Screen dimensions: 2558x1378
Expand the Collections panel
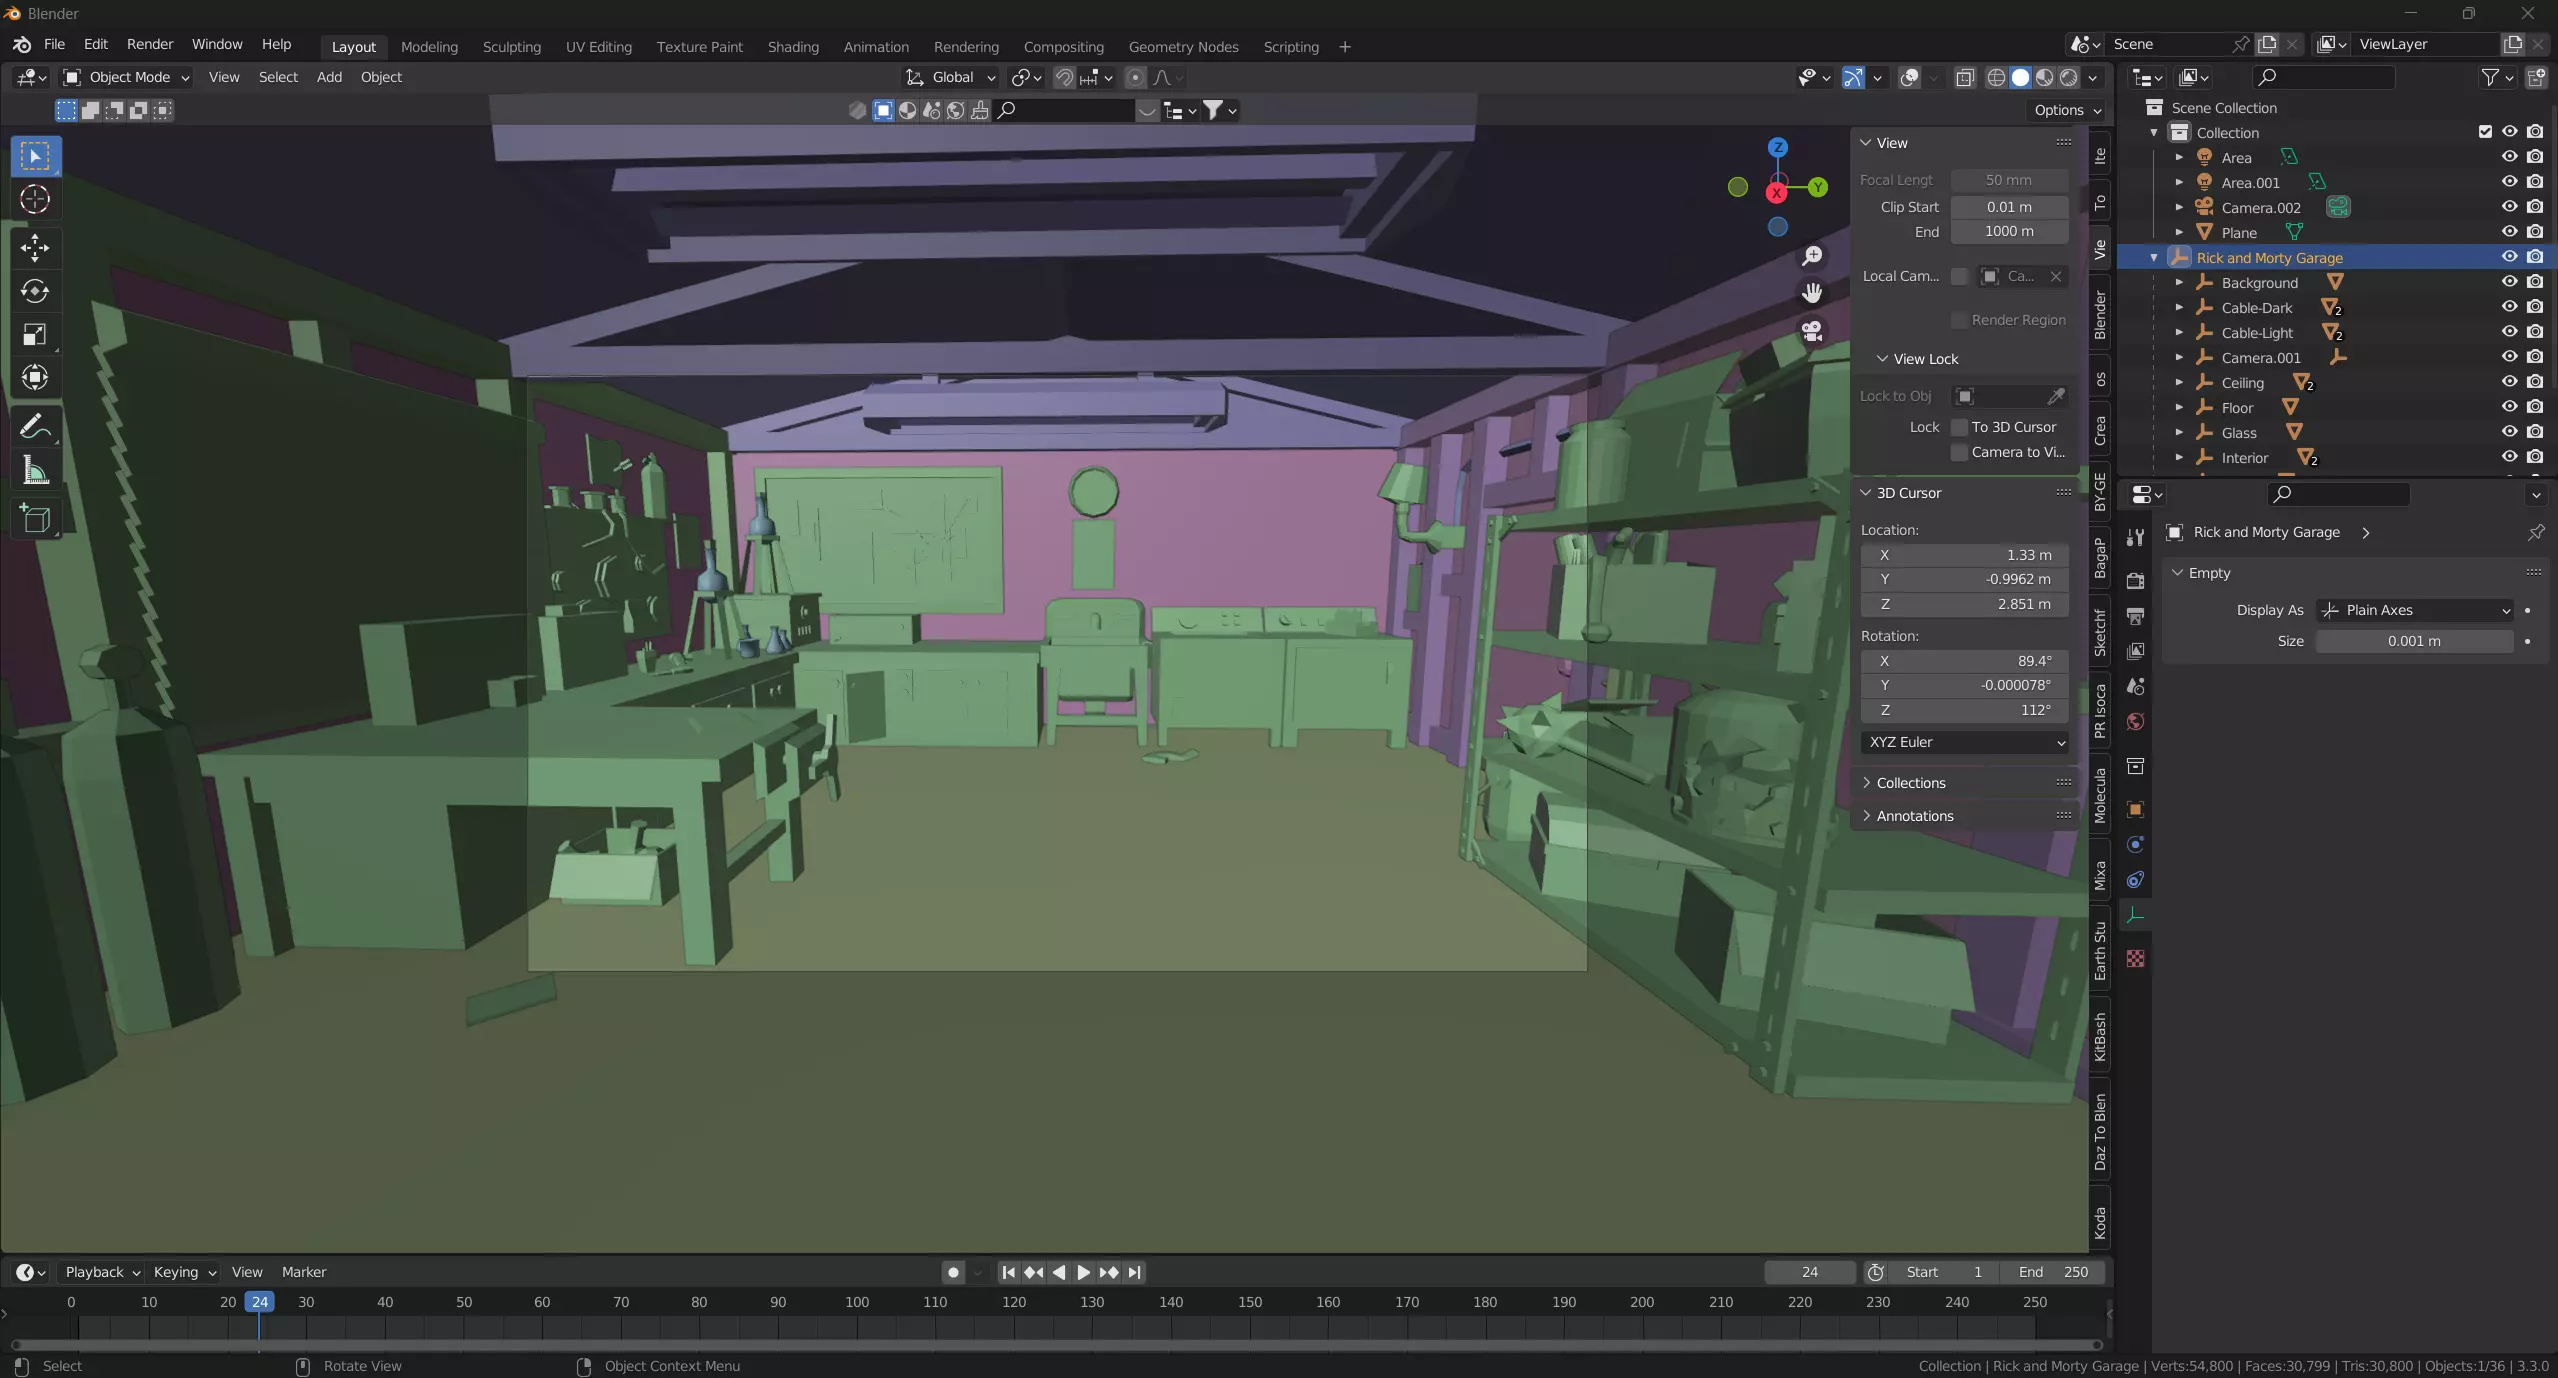pyautogui.click(x=1910, y=783)
